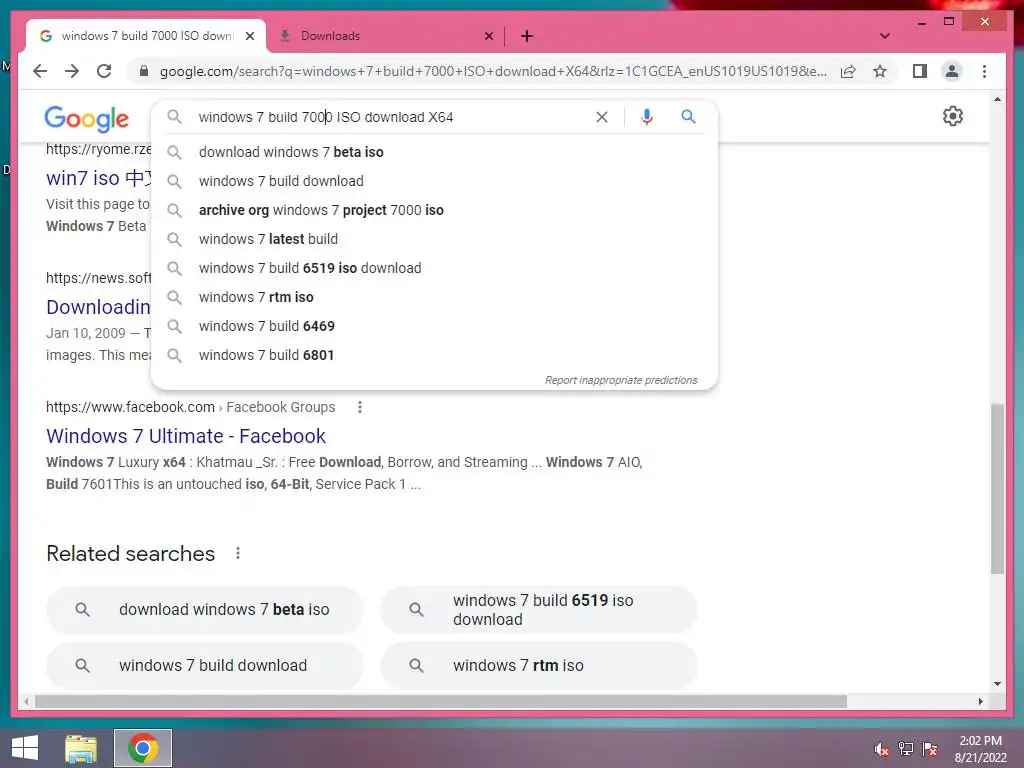Submit search with the blue magnifier icon
1024x768 pixels.
click(688, 116)
